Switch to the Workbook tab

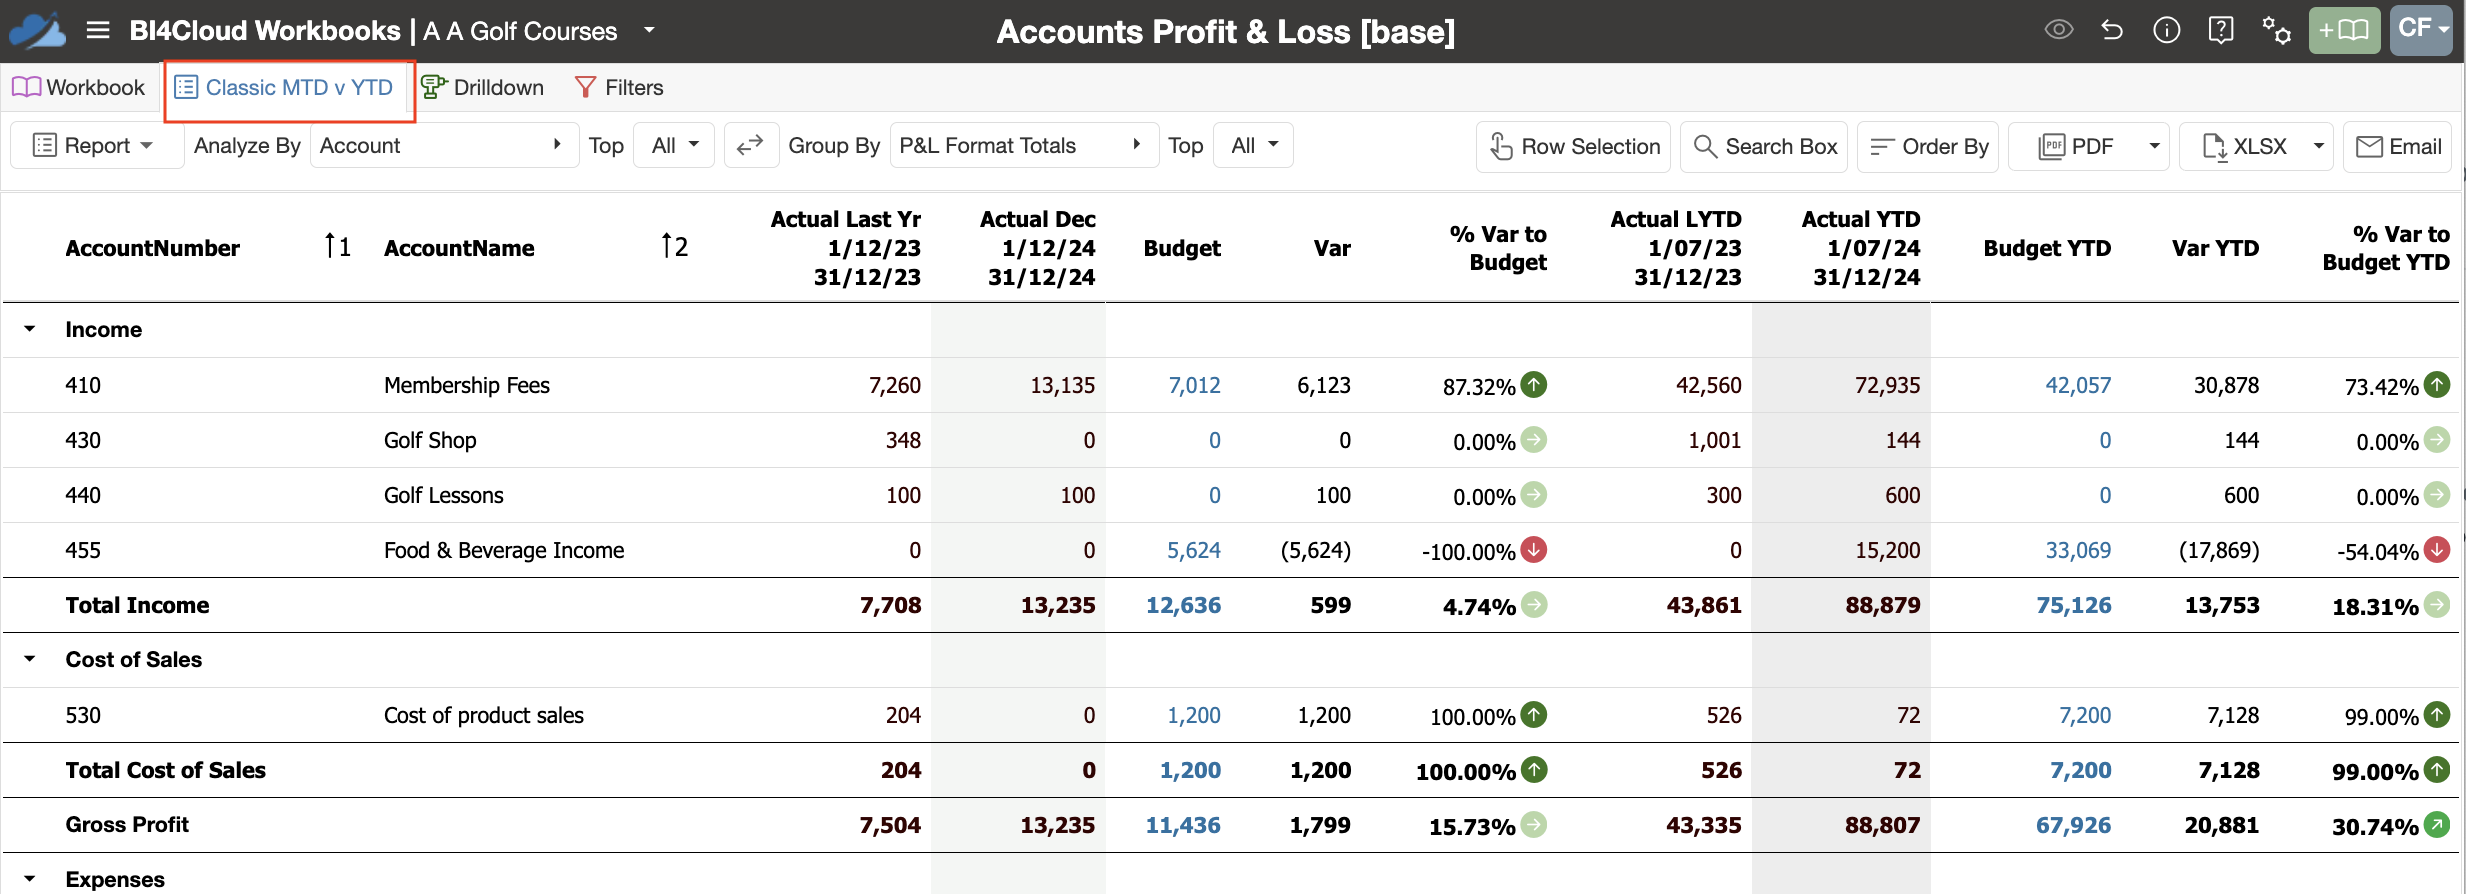78,87
